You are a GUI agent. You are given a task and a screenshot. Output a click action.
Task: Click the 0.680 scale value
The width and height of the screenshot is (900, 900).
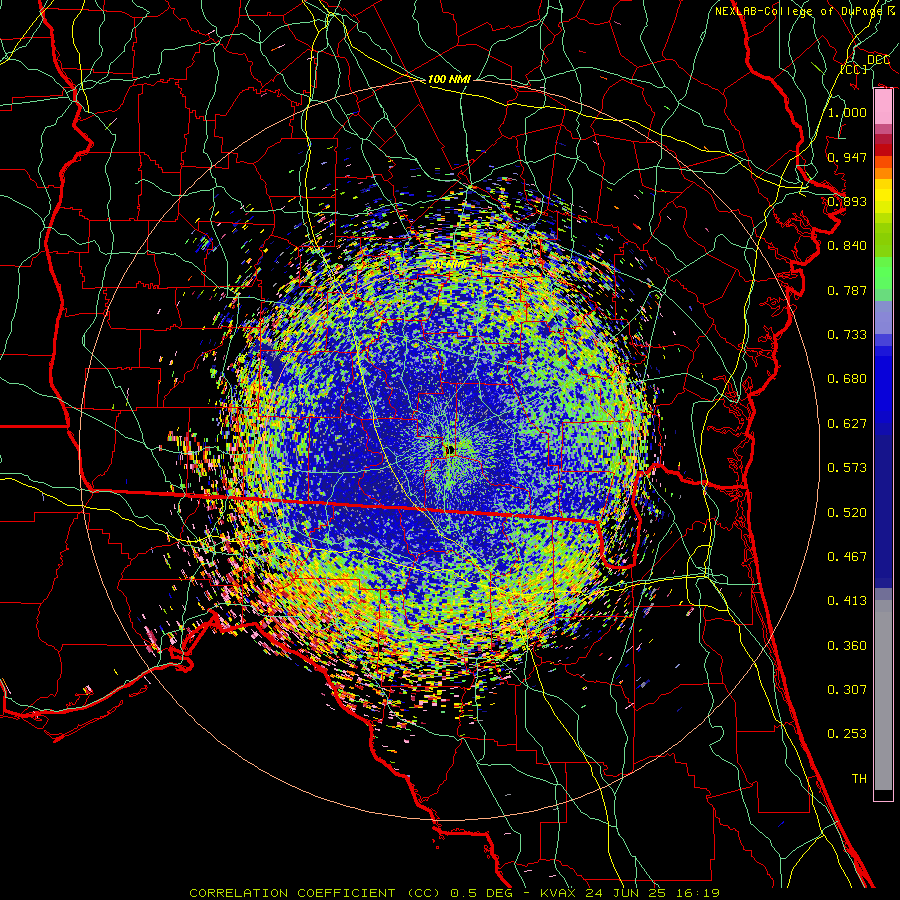point(847,379)
